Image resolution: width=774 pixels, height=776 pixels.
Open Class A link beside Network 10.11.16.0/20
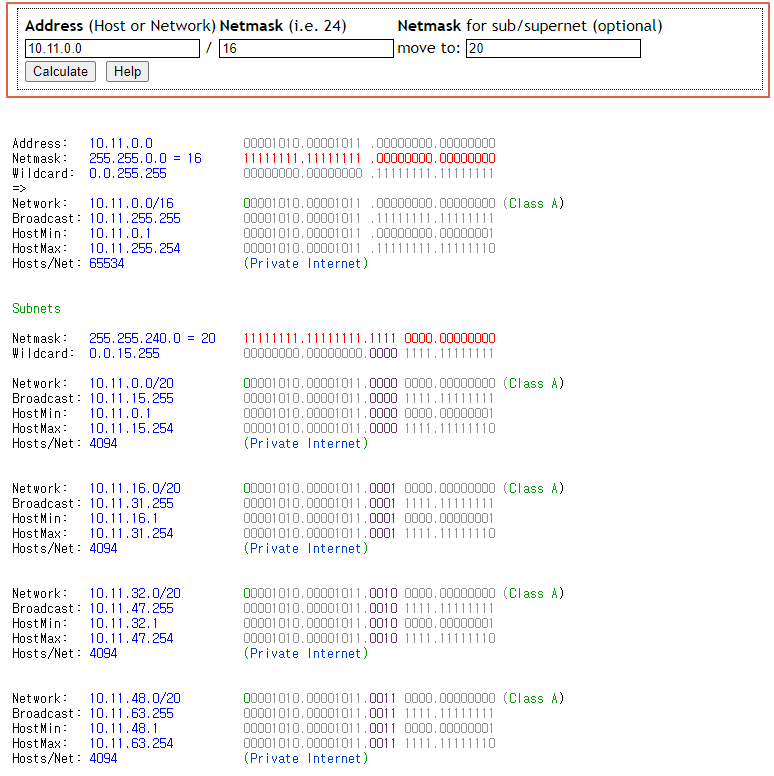(533, 488)
